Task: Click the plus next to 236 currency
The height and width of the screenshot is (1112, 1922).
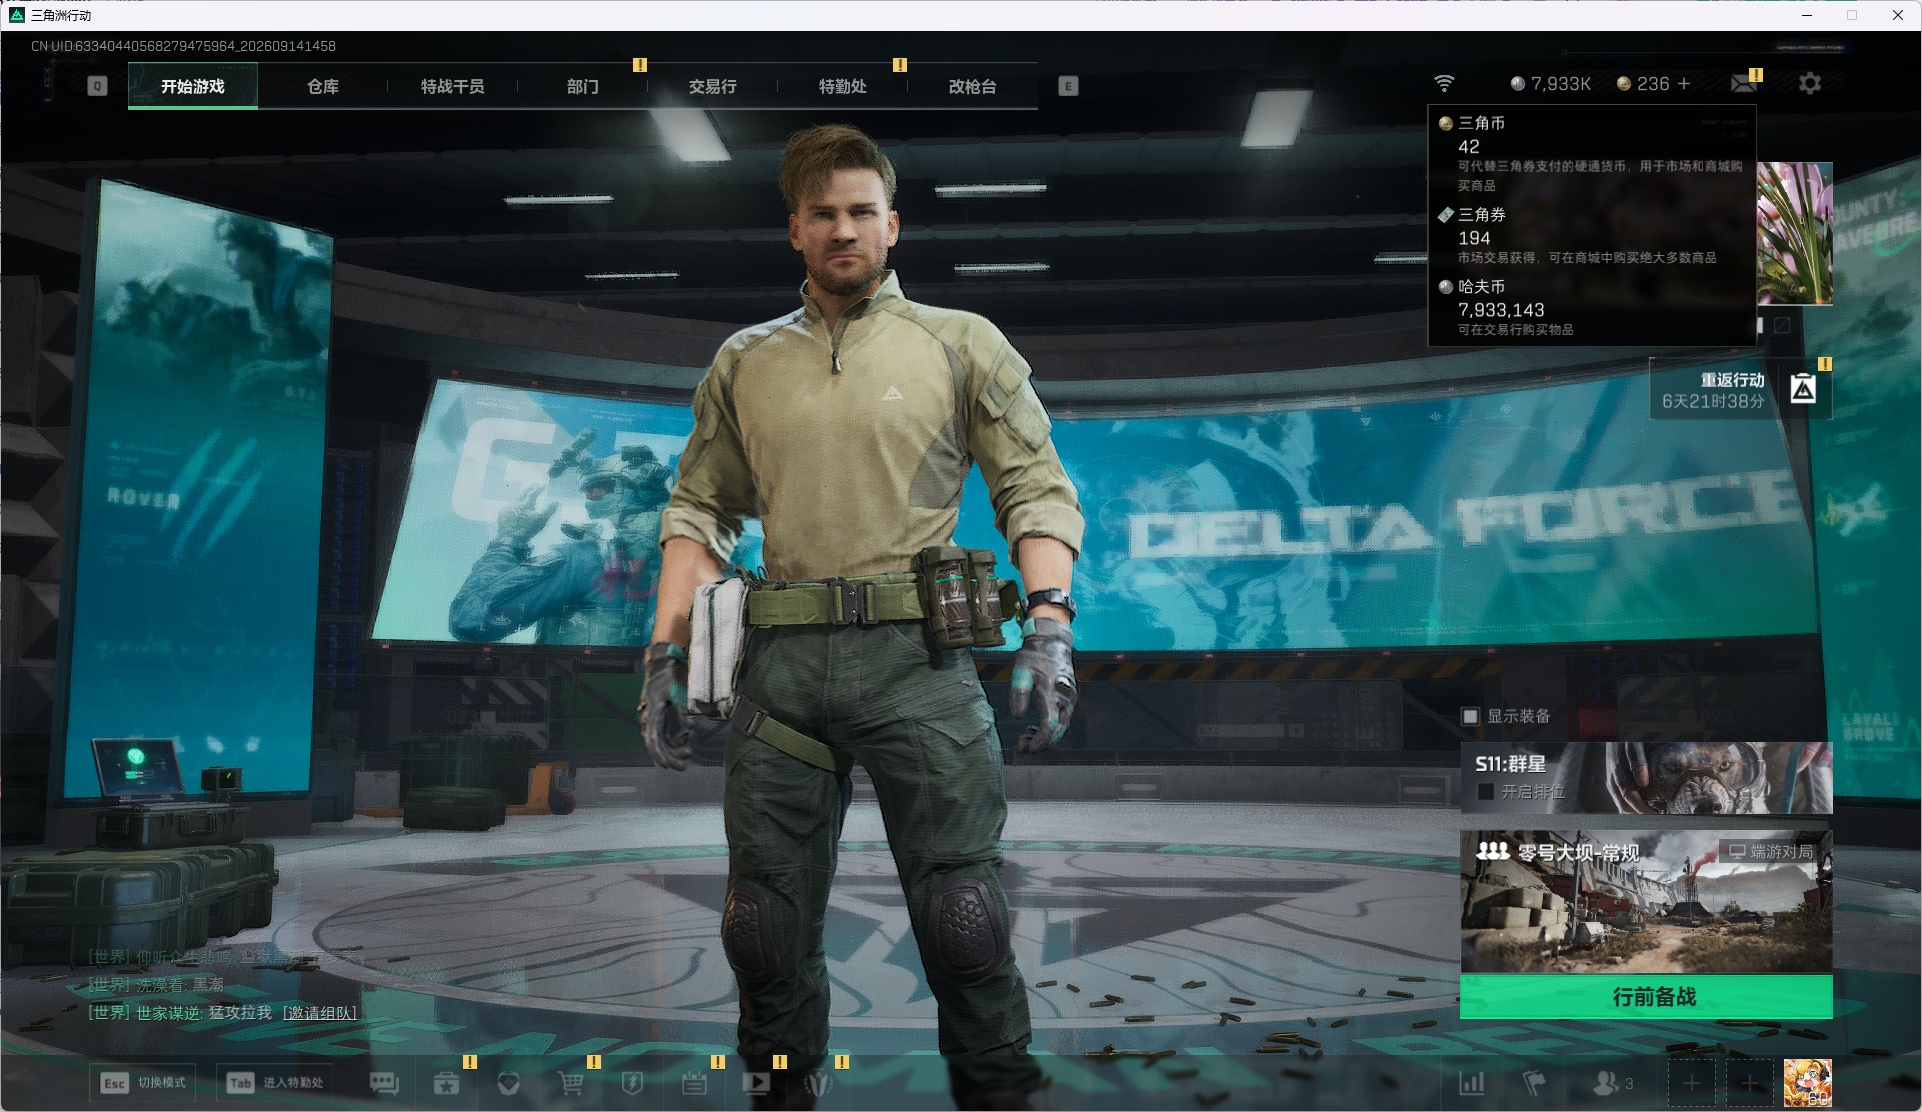Action: coord(1684,84)
